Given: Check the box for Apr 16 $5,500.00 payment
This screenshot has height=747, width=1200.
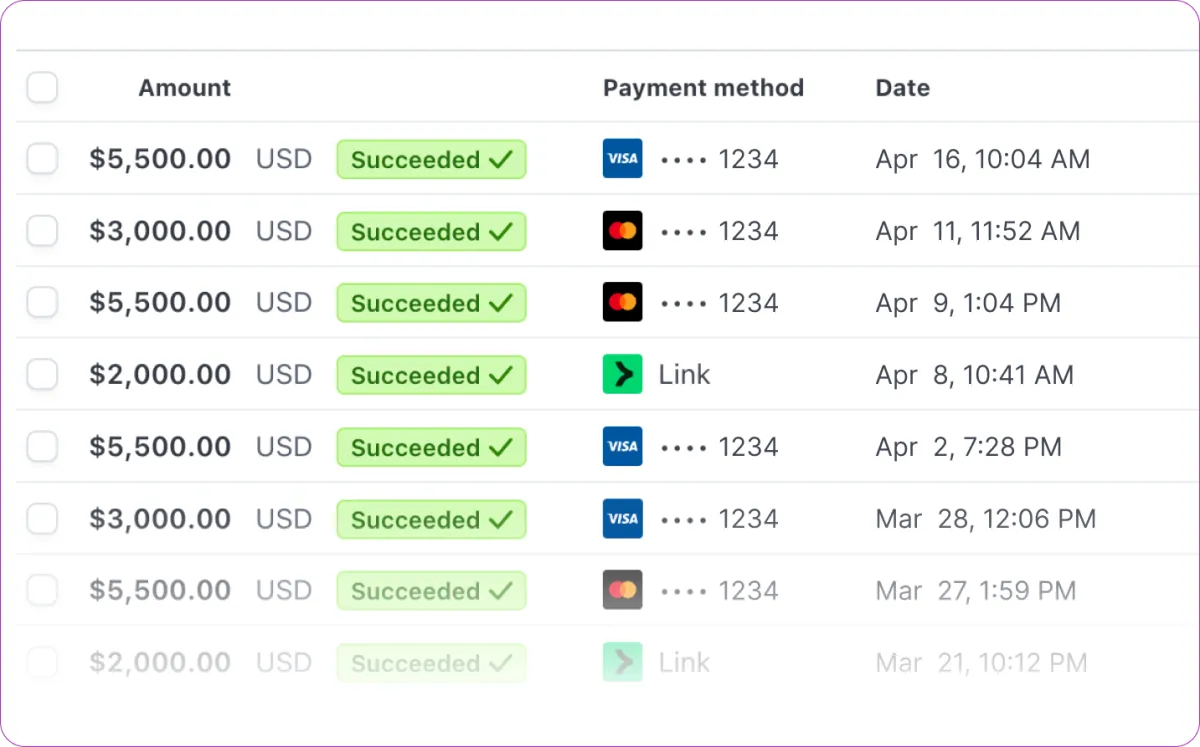Looking at the screenshot, I should click(x=42, y=159).
